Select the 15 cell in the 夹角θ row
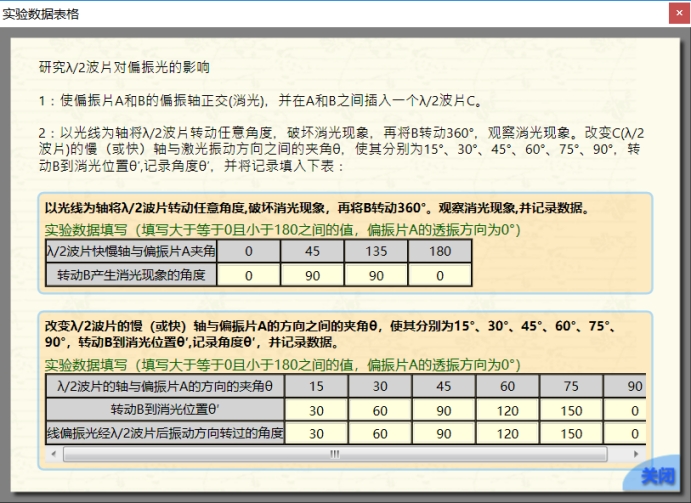The image size is (691, 503). (x=317, y=386)
